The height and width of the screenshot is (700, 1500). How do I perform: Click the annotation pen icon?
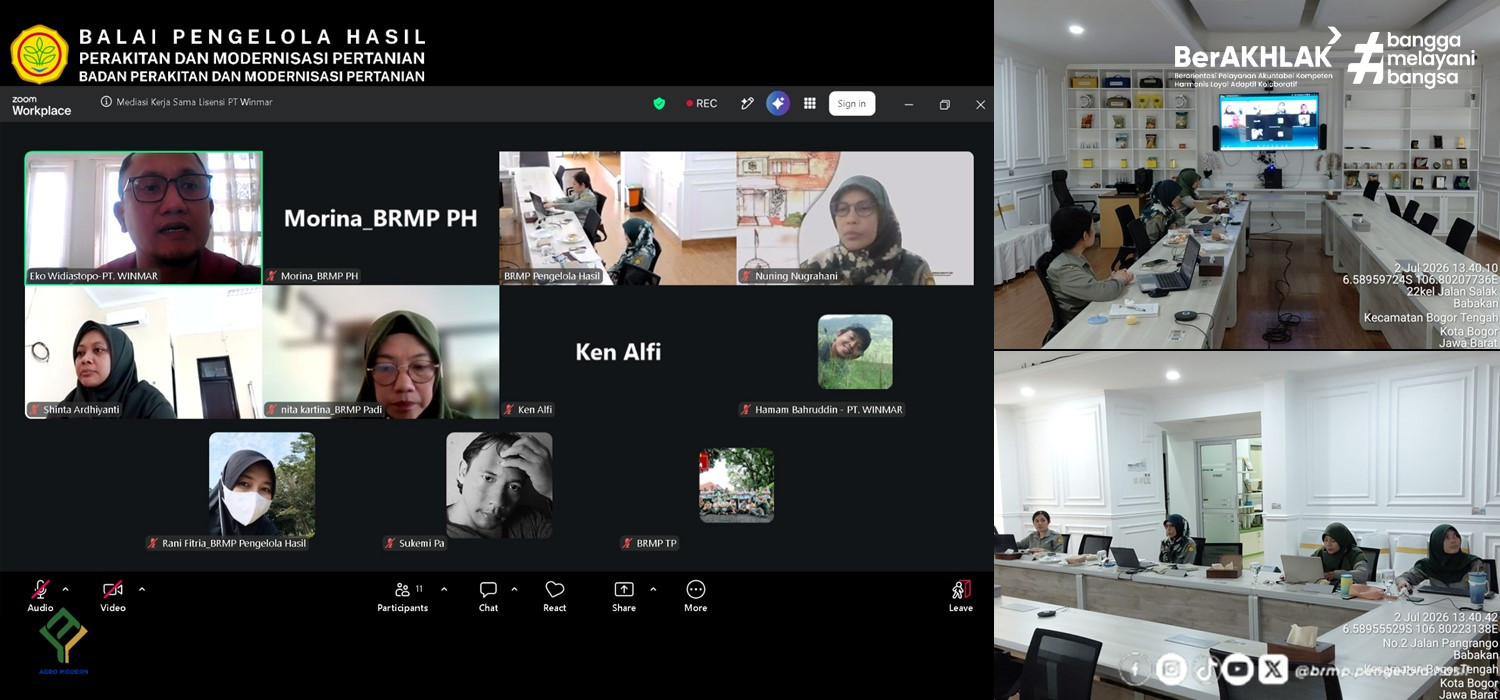[x=747, y=103]
